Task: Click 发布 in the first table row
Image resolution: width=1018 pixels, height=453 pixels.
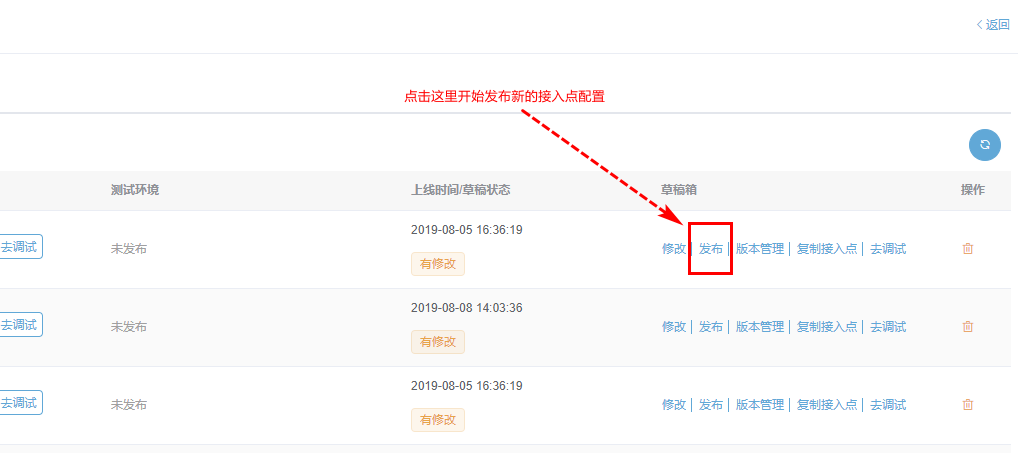Action: 711,249
